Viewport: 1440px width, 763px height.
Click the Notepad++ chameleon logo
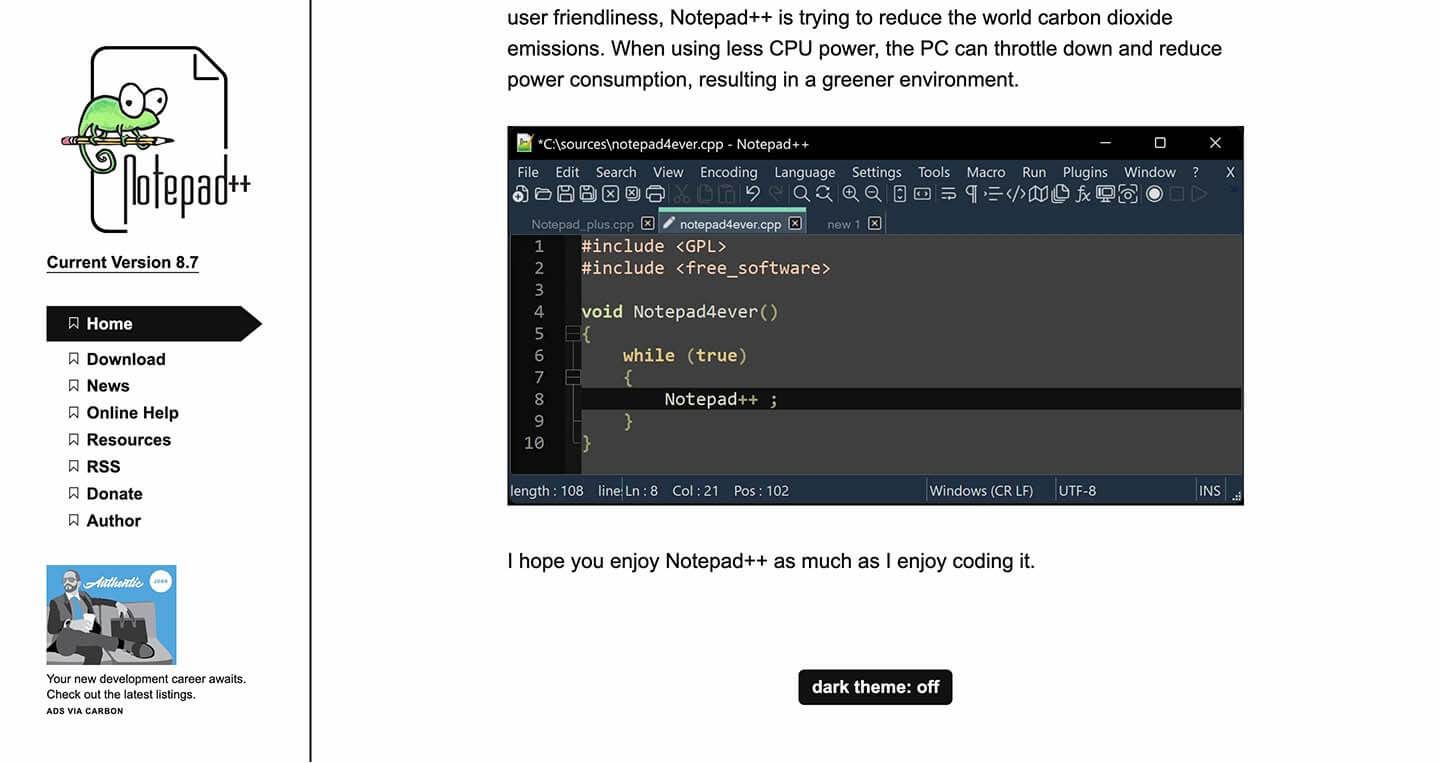[x=155, y=140]
